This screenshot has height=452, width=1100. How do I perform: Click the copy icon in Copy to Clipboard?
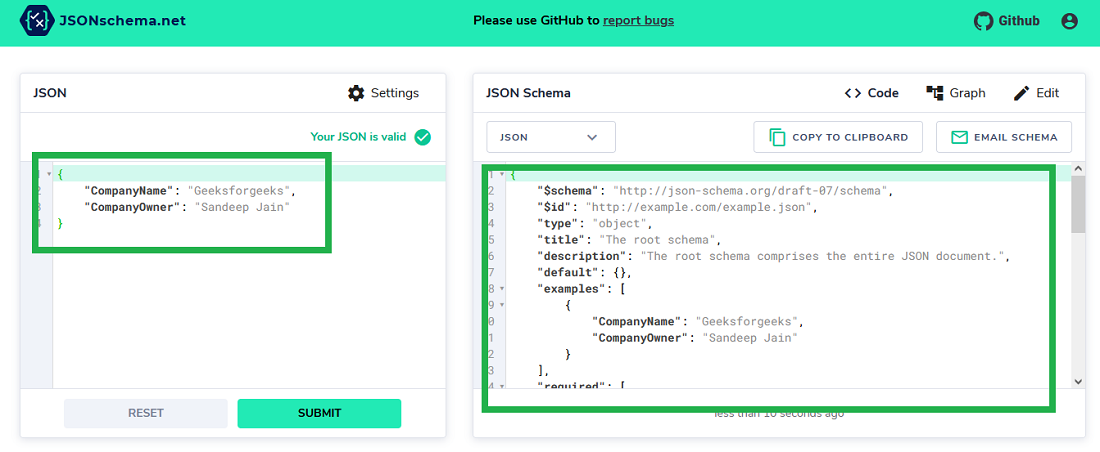(777, 137)
